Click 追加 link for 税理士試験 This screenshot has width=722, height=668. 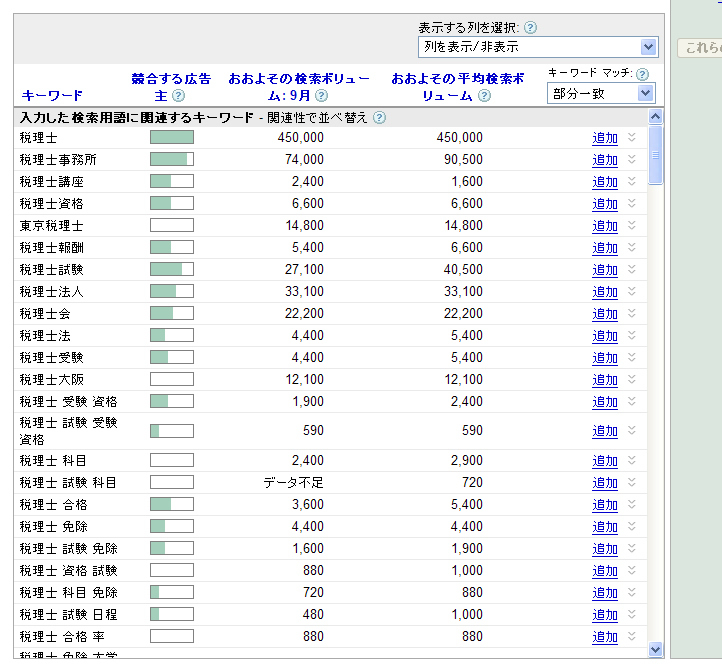(x=605, y=270)
